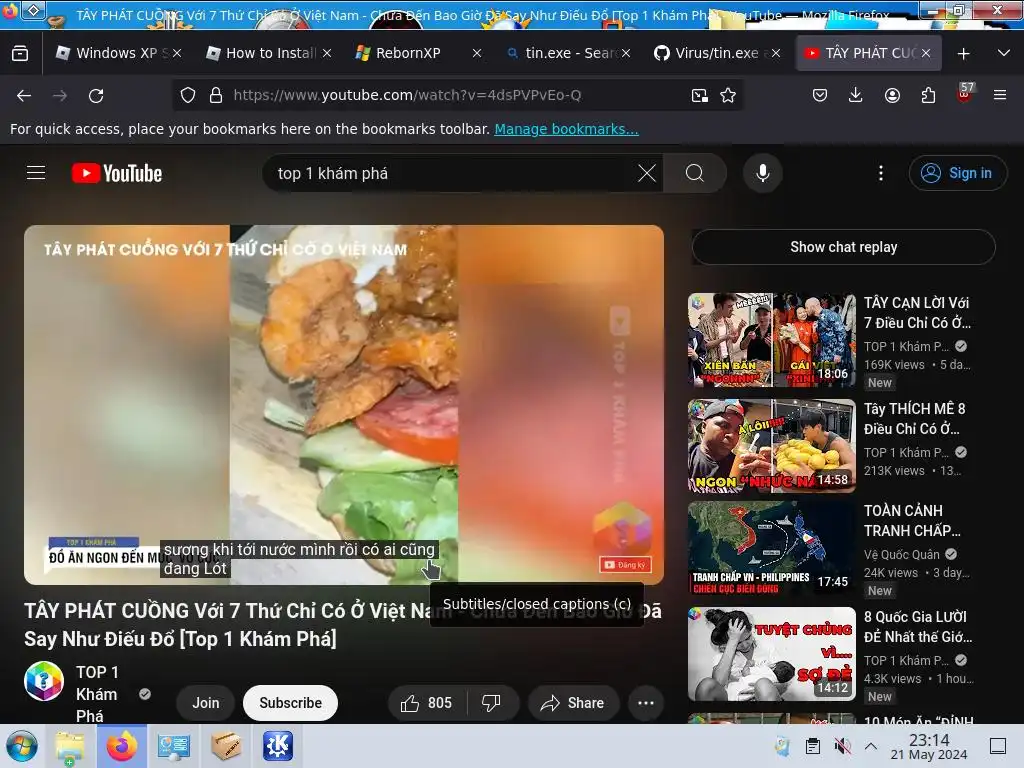Open Firefox downloads panel
The height and width of the screenshot is (768, 1024).
[856, 95]
